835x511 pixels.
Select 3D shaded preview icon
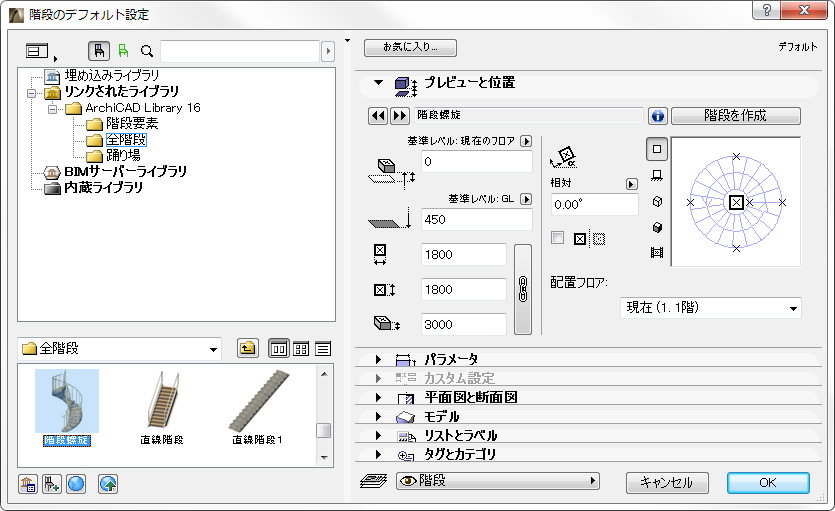(x=657, y=227)
